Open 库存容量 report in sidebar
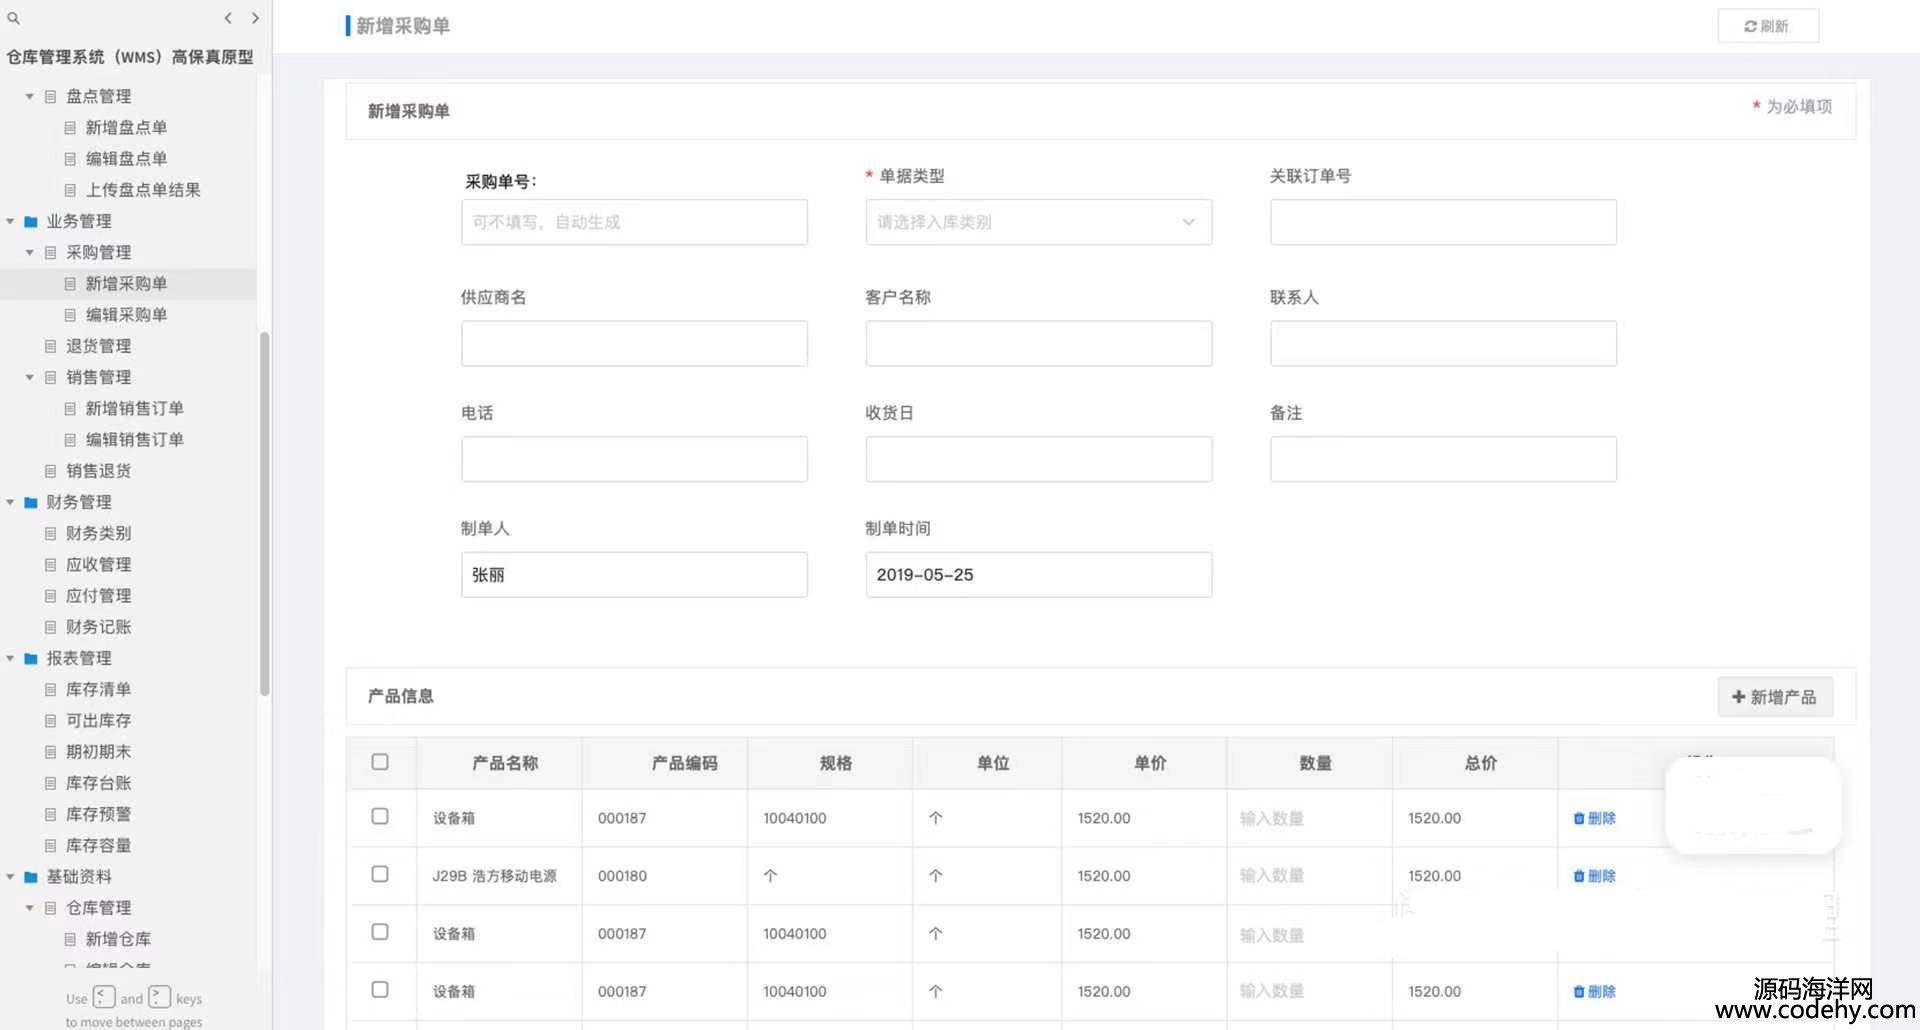The image size is (1920, 1030). pyautogui.click(x=98, y=846)
